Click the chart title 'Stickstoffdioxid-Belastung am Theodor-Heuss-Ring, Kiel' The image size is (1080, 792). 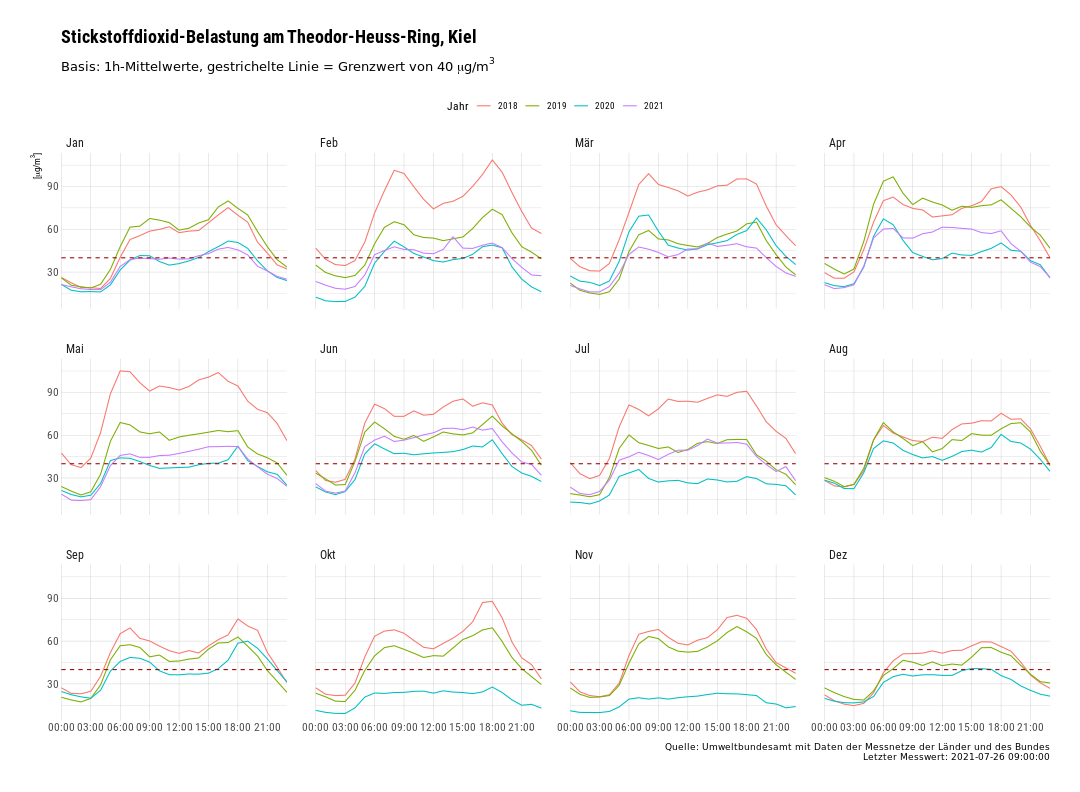point(268,37)
